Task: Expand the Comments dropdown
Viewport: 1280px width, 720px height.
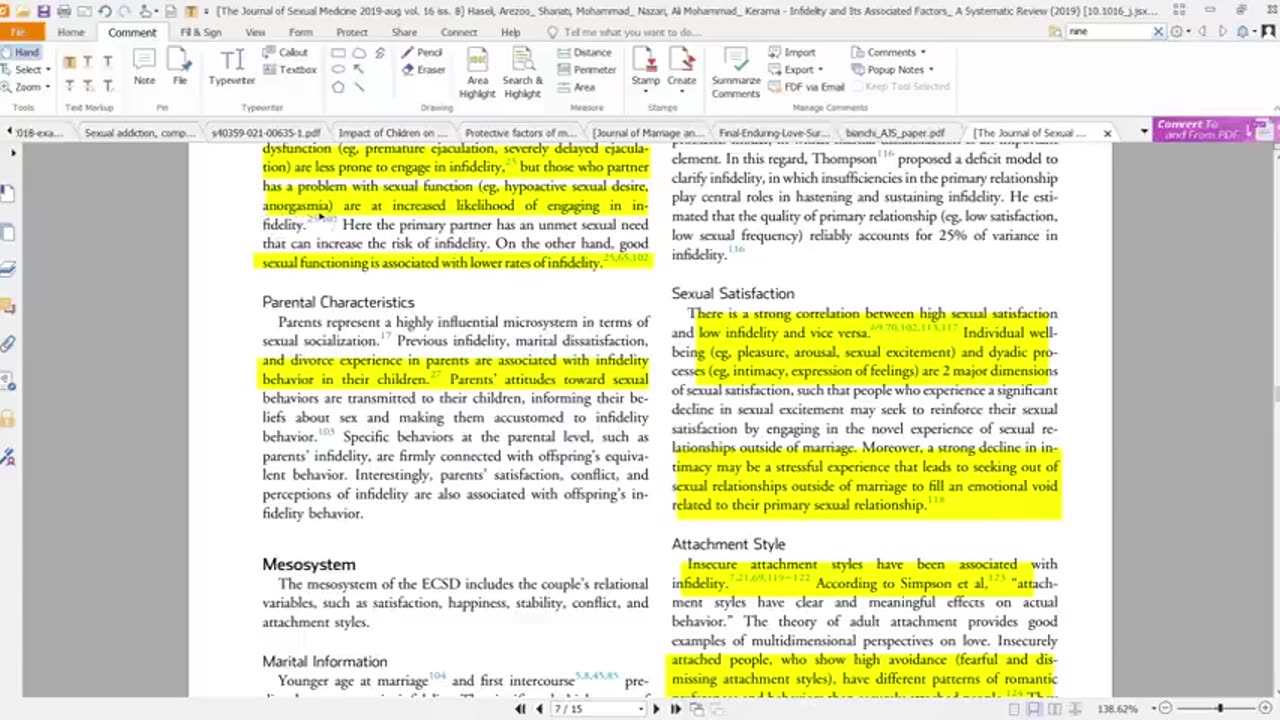Action: pyautogui.click(x=922, y=52)
